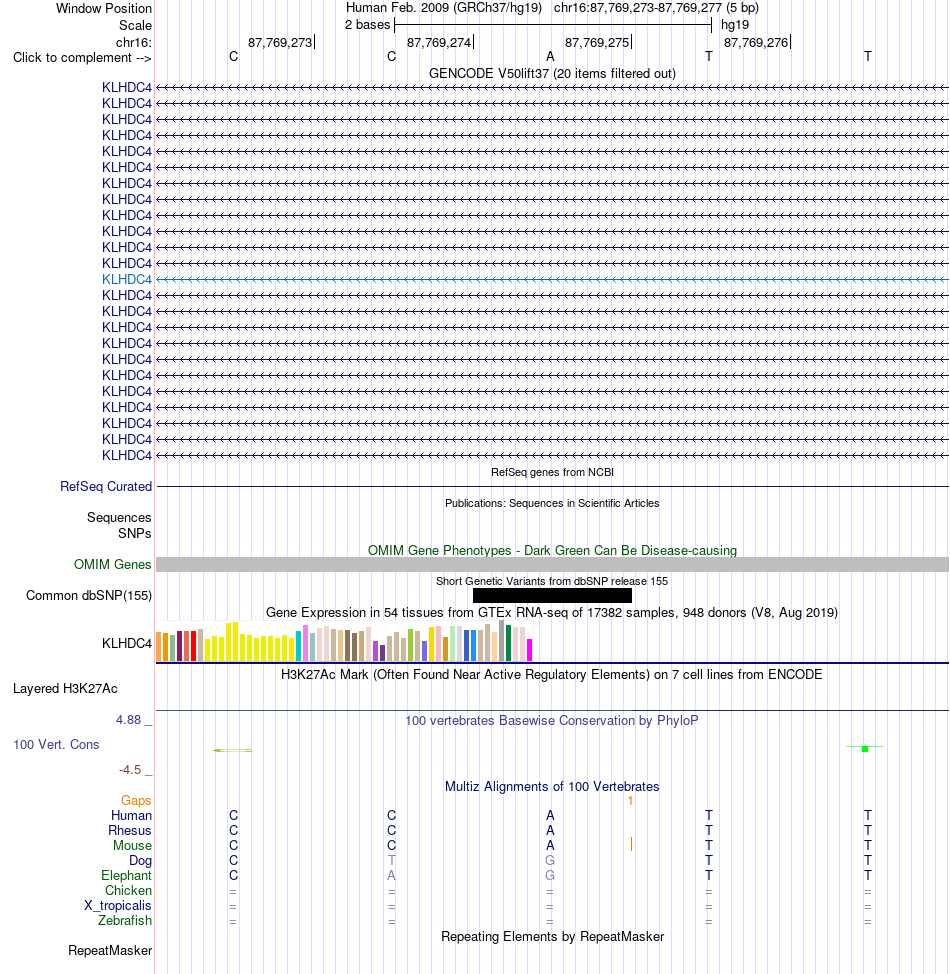Click the "RepeatMasker" track label
Screen dimensions: 950x974
(110, 951)
